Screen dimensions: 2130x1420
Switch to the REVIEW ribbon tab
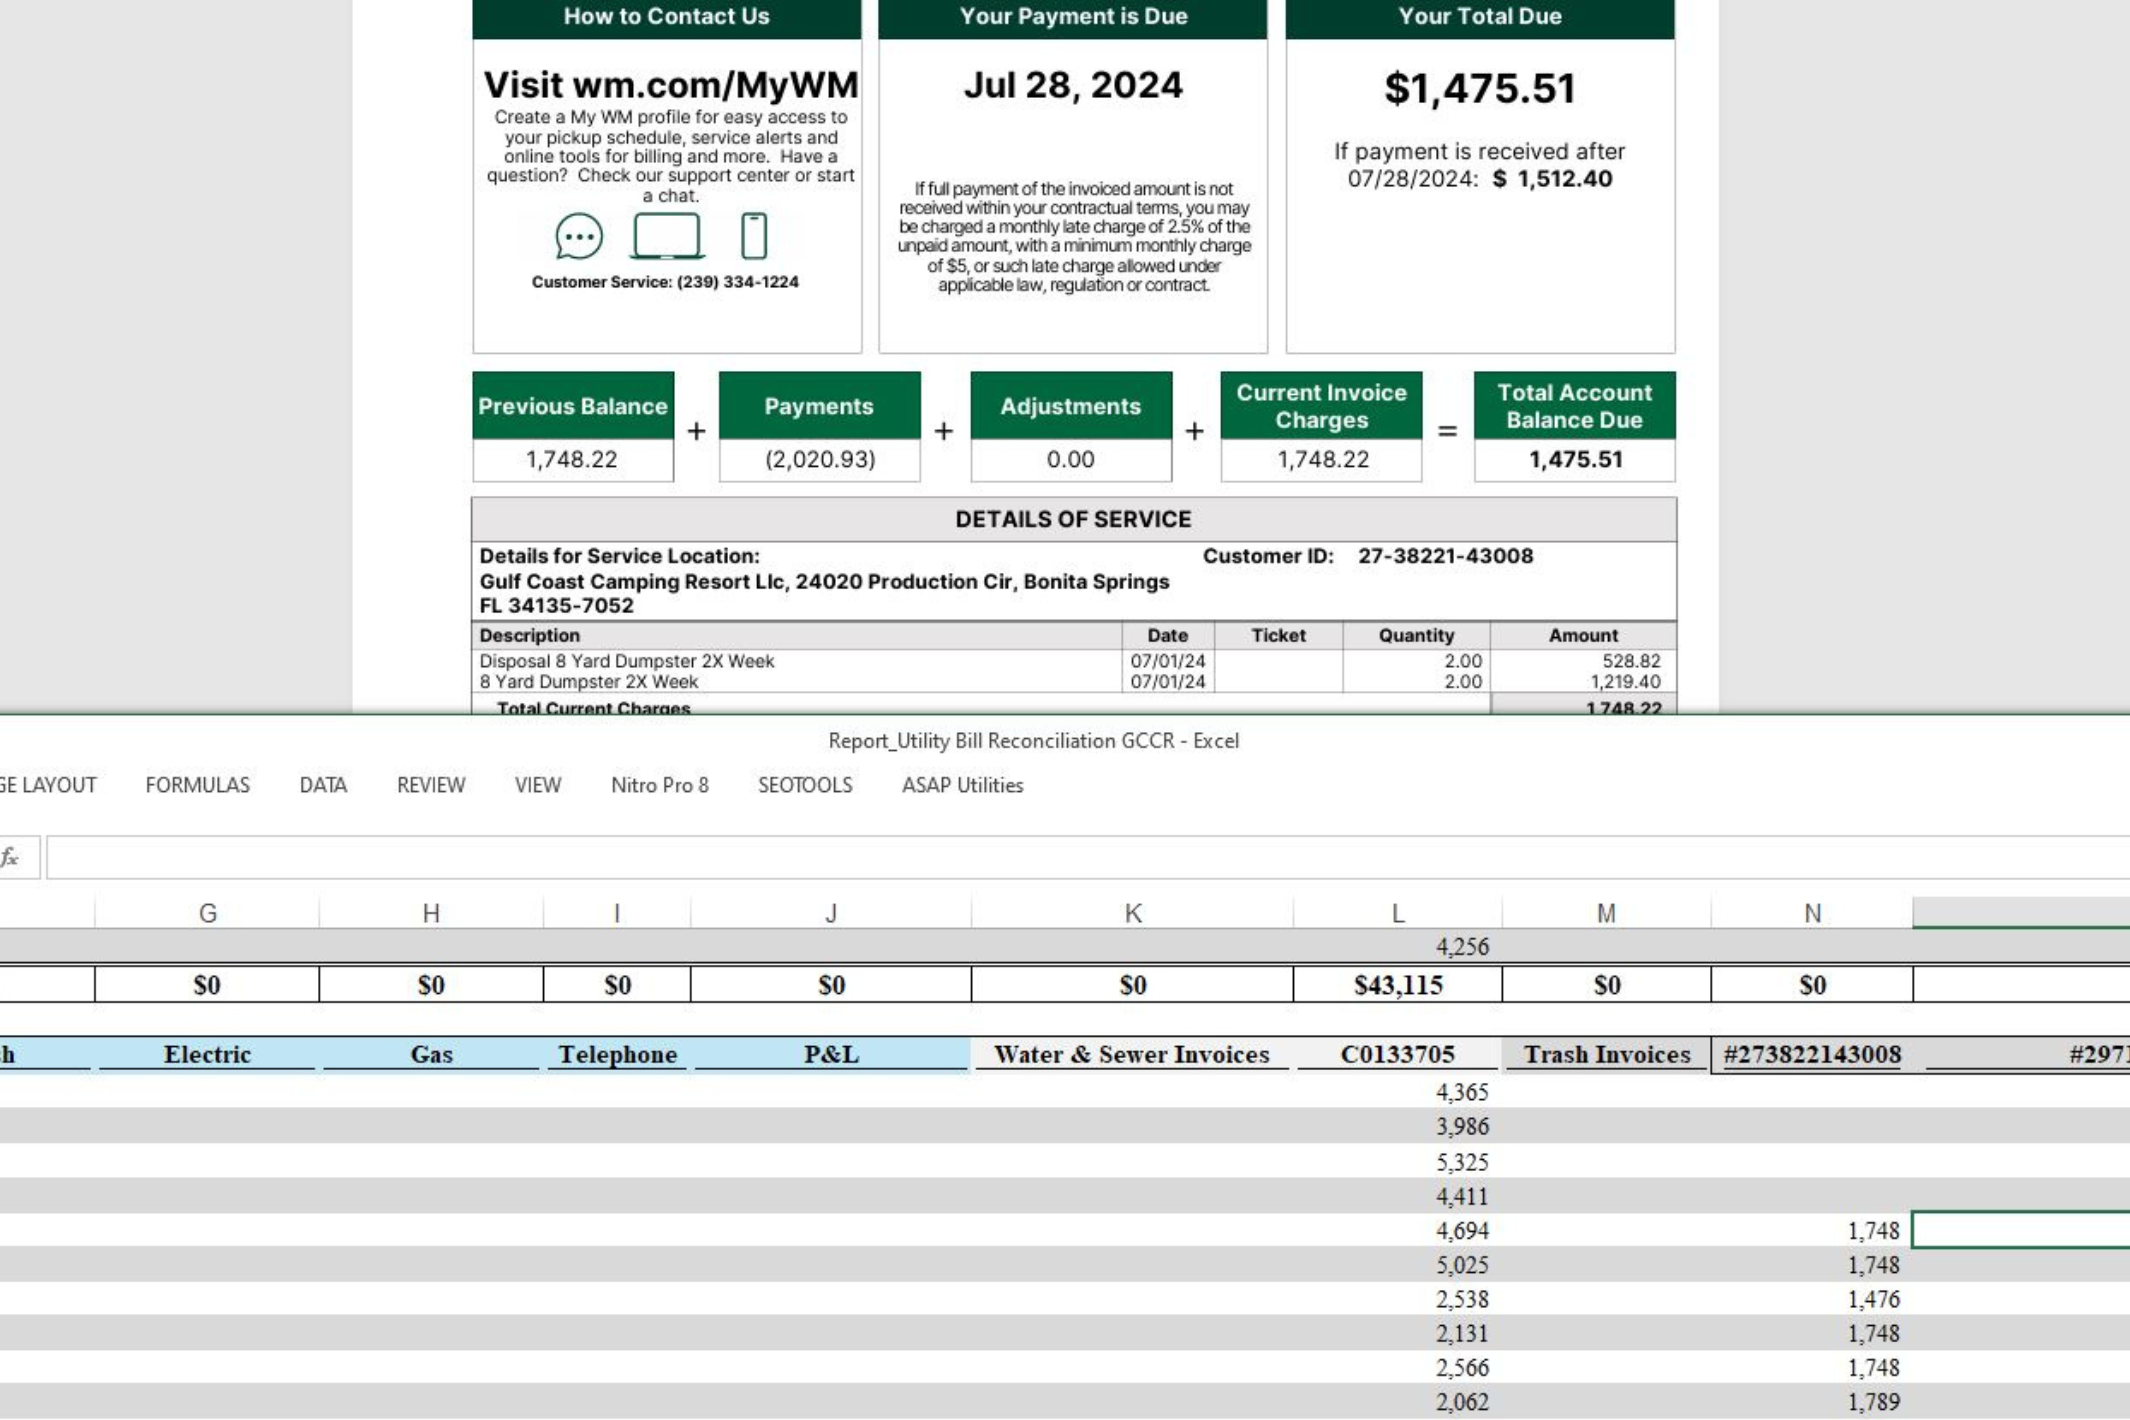pyautogui.click(x=431, y=785)
